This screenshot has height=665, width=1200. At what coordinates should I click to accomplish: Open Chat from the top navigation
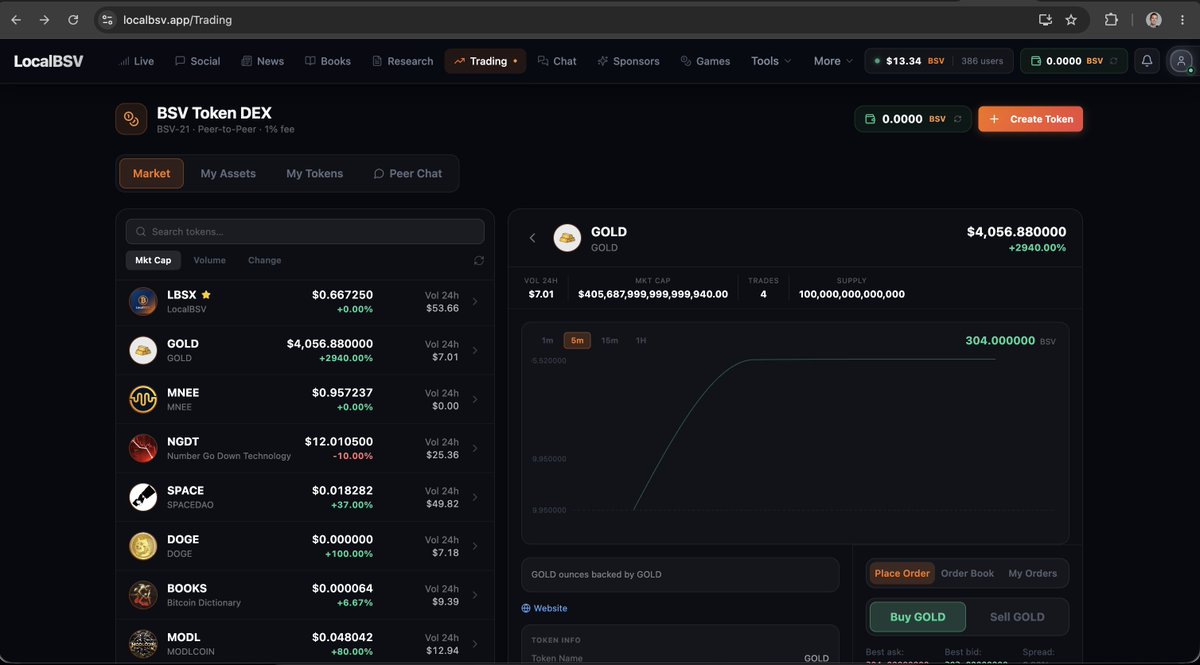pyautogui.click(x=556, y=61)
